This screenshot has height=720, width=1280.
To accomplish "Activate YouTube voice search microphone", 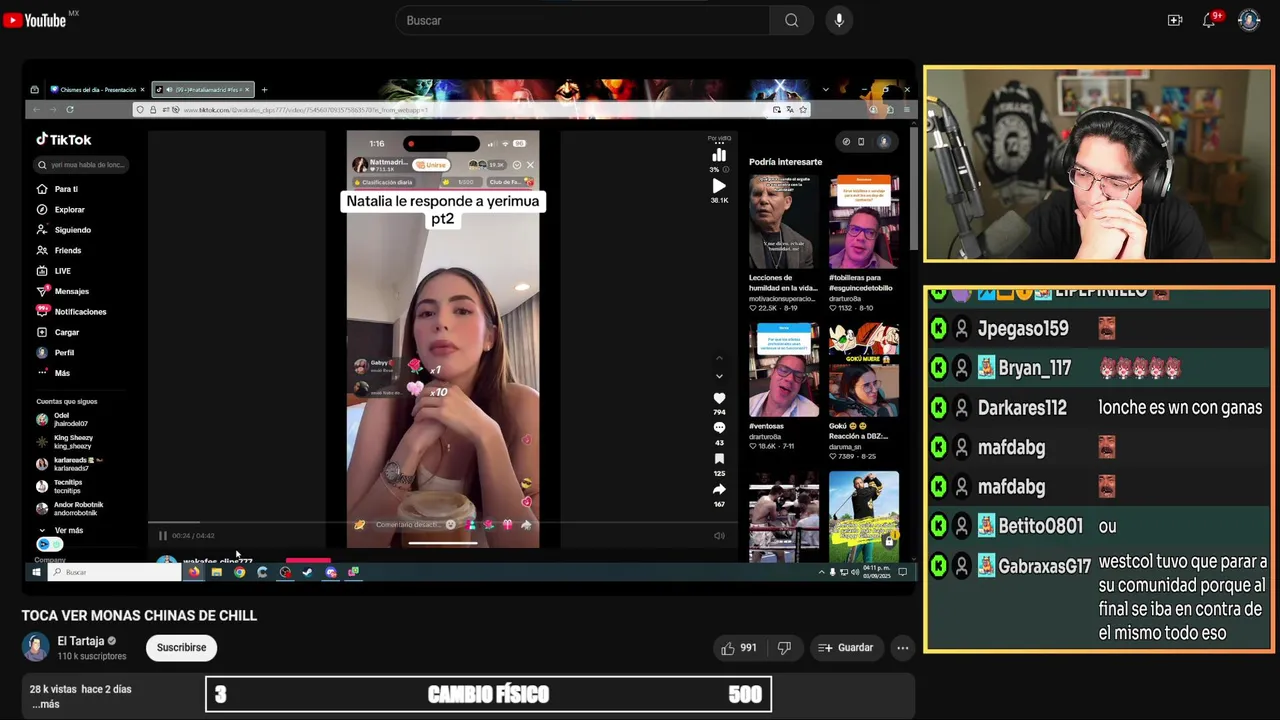I will (x=839, y=20).
